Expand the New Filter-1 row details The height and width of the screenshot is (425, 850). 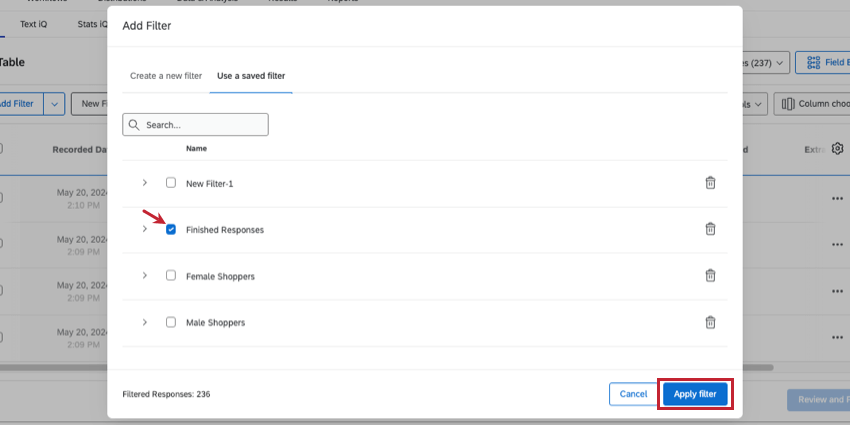(x=145, y=183)
